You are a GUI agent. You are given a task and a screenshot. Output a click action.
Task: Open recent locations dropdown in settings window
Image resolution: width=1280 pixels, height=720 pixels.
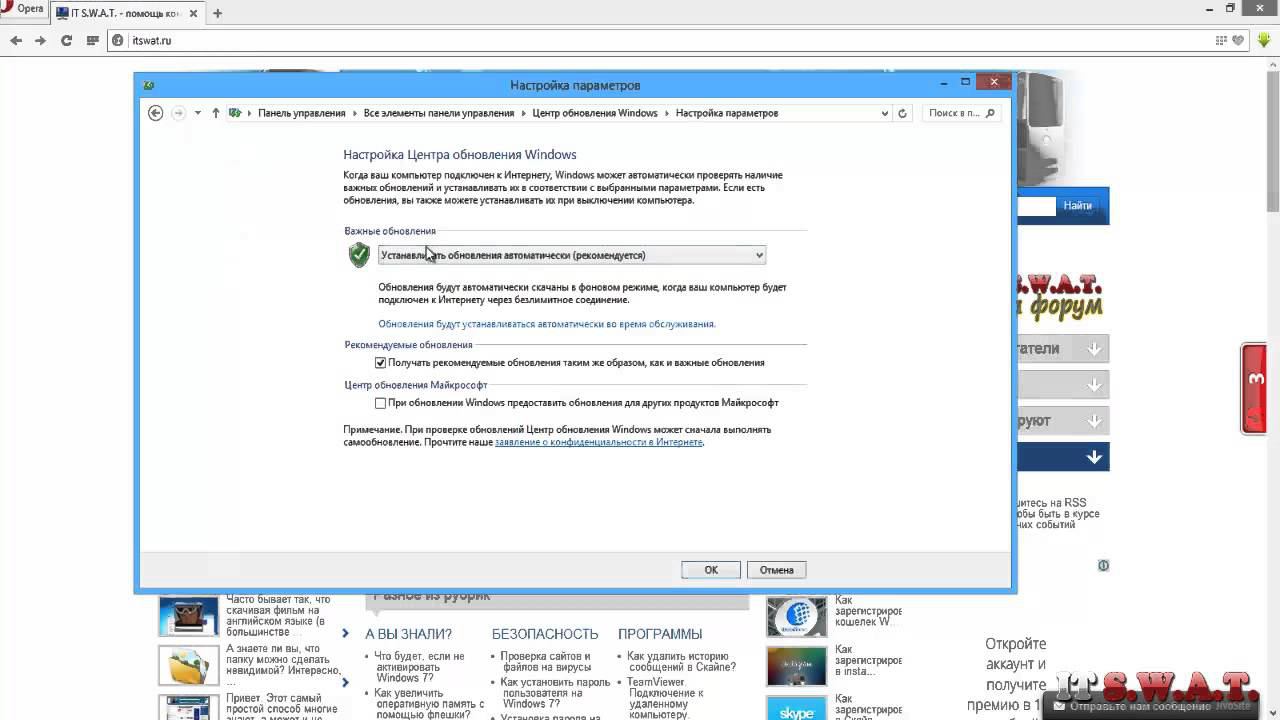198,113
